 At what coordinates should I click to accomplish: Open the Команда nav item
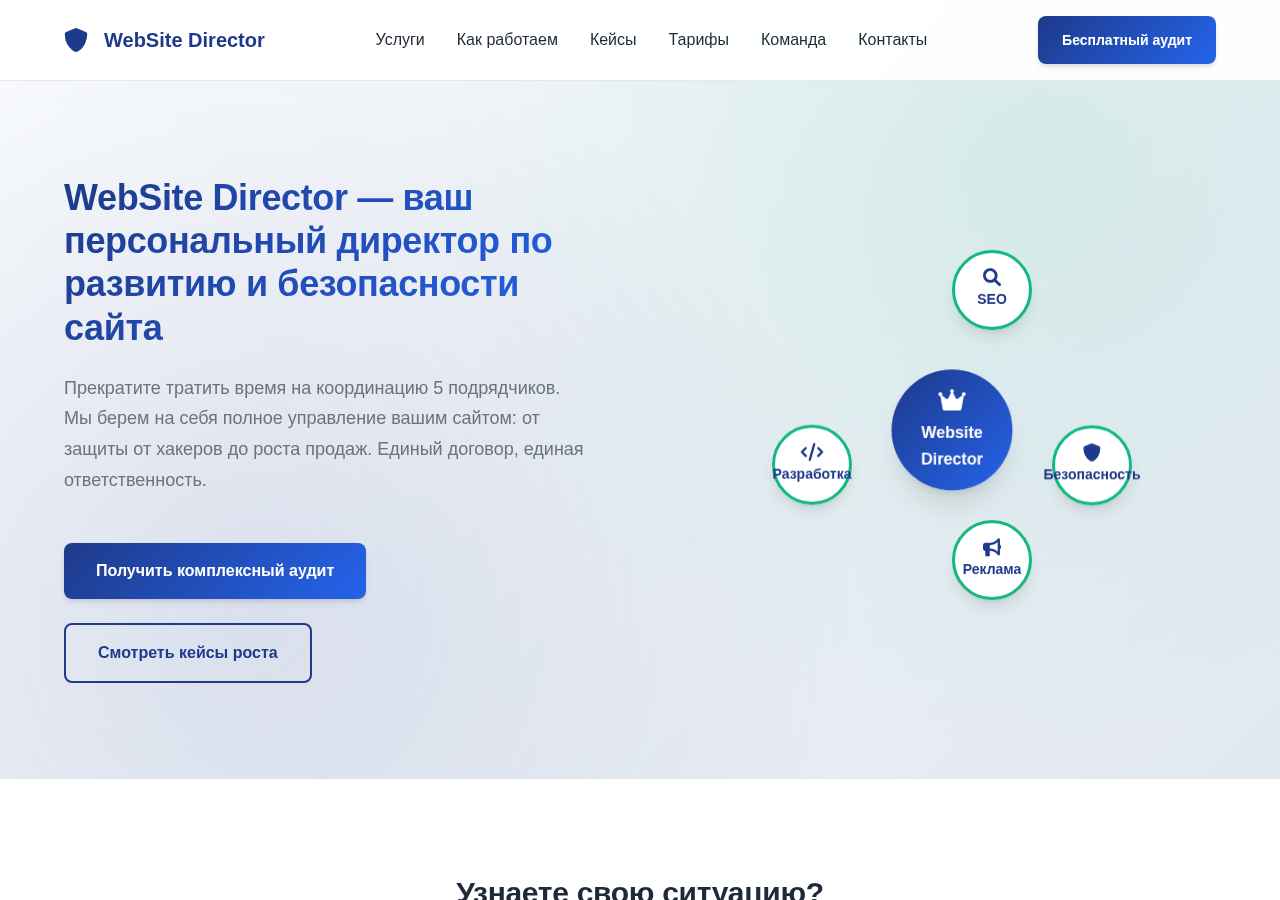point(793,40)
